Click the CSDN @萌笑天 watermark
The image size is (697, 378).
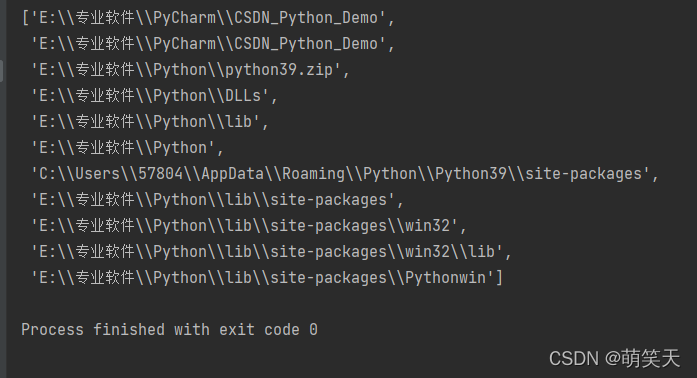tap(614, 358)
